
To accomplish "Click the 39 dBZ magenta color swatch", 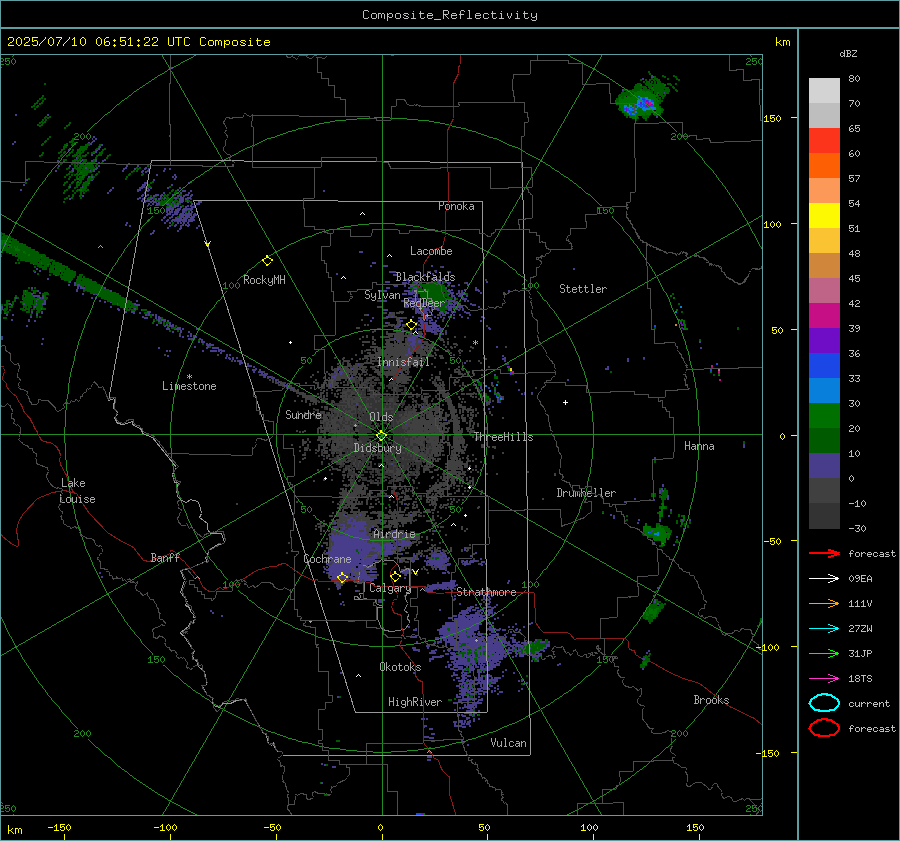I will [824, 316].
